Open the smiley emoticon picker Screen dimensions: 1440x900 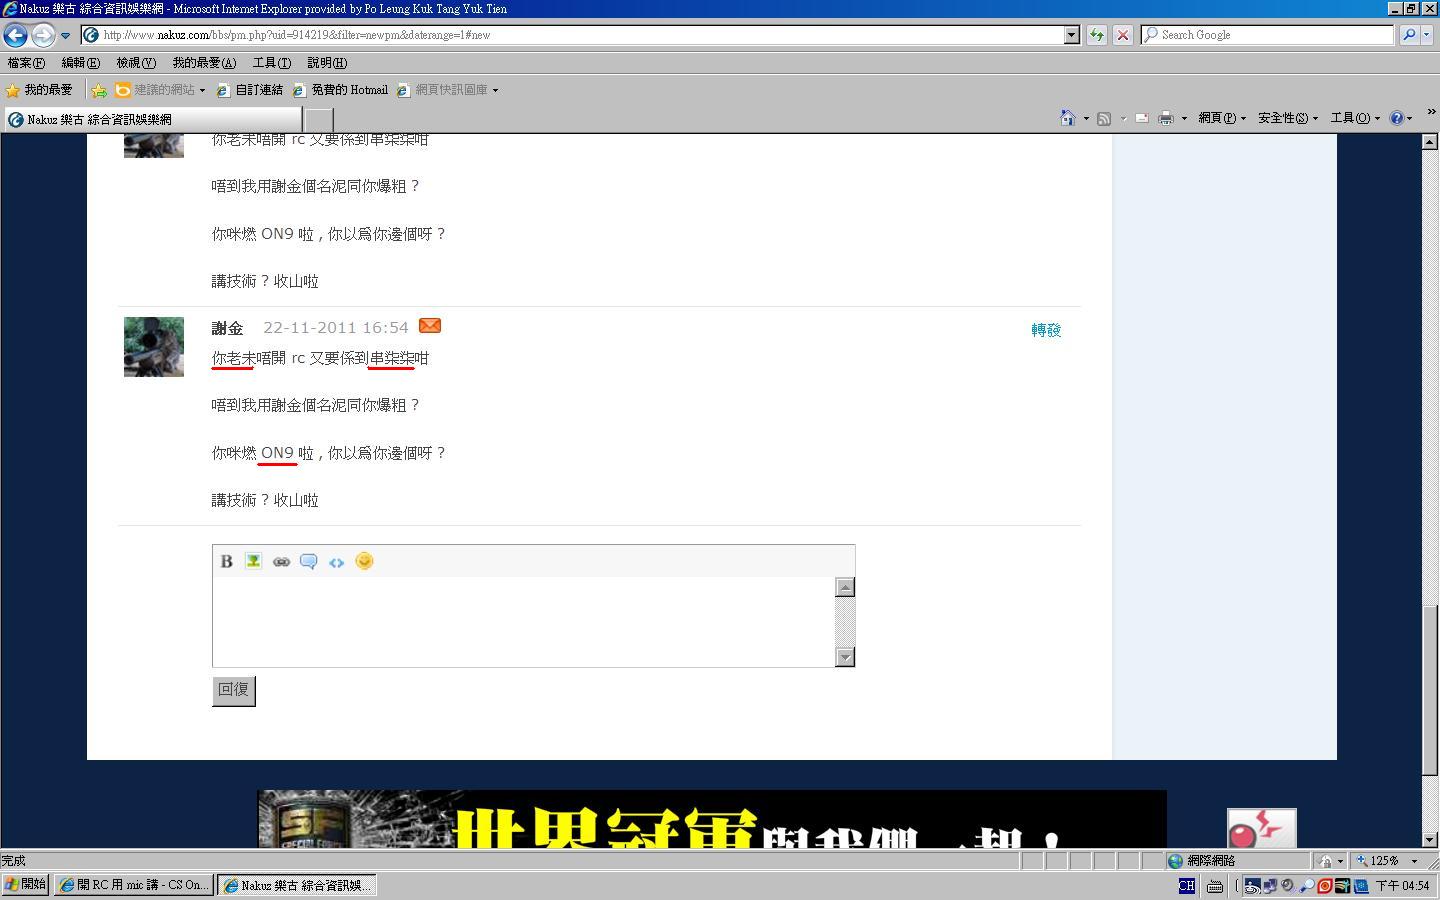(364, 561)
